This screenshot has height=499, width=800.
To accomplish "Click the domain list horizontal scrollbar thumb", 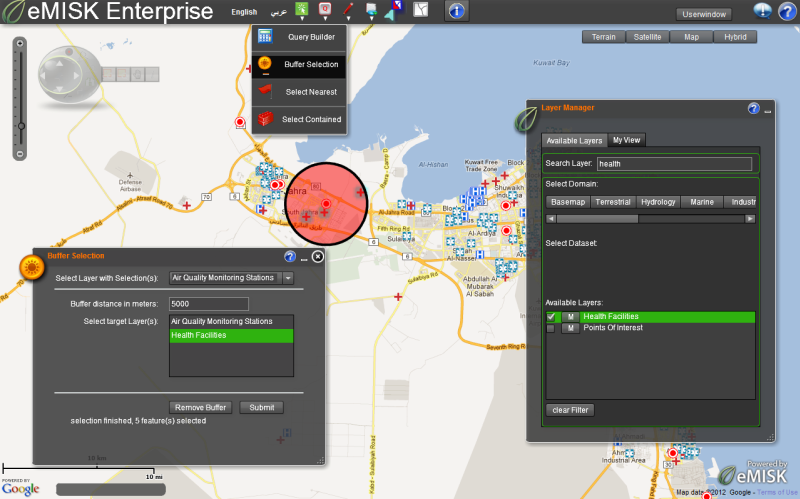I will 597,219.
